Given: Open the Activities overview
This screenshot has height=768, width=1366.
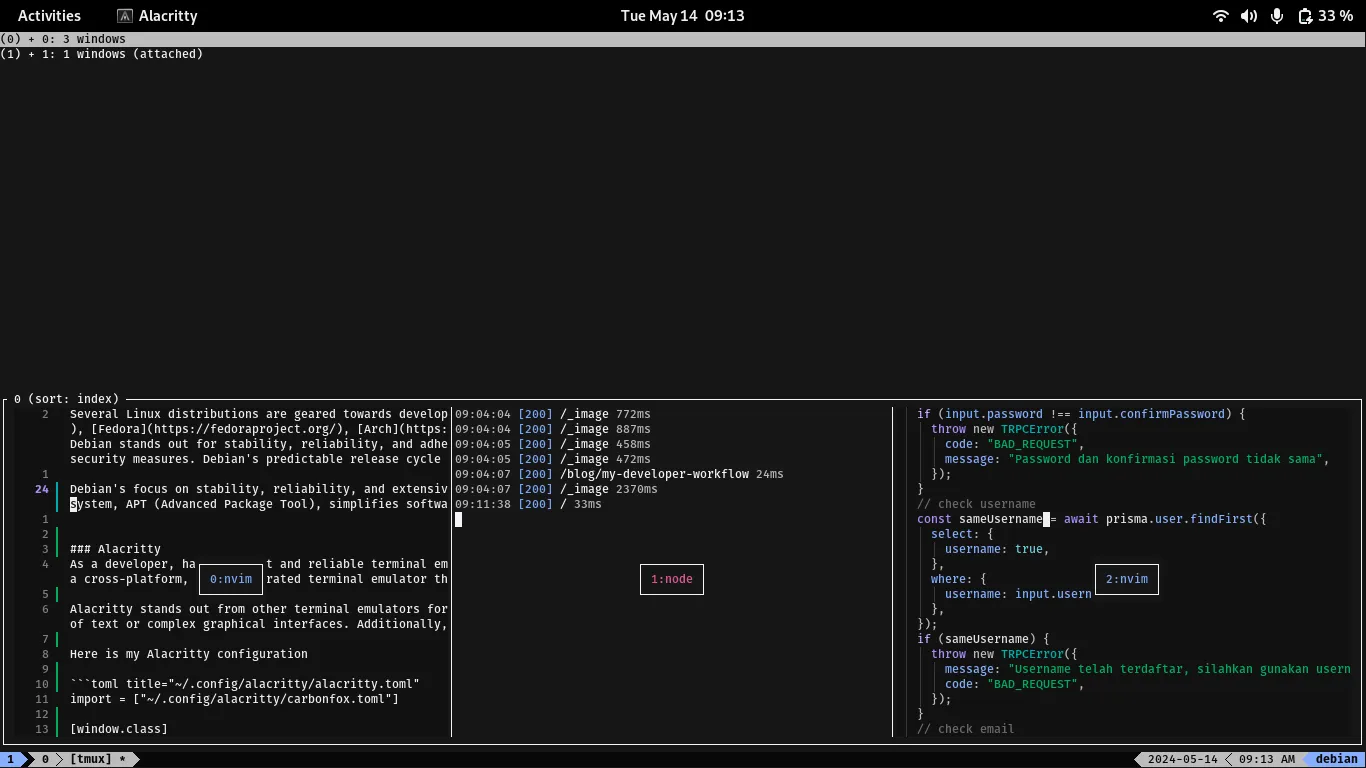Looking at the screenshot, I should point(48,15).
